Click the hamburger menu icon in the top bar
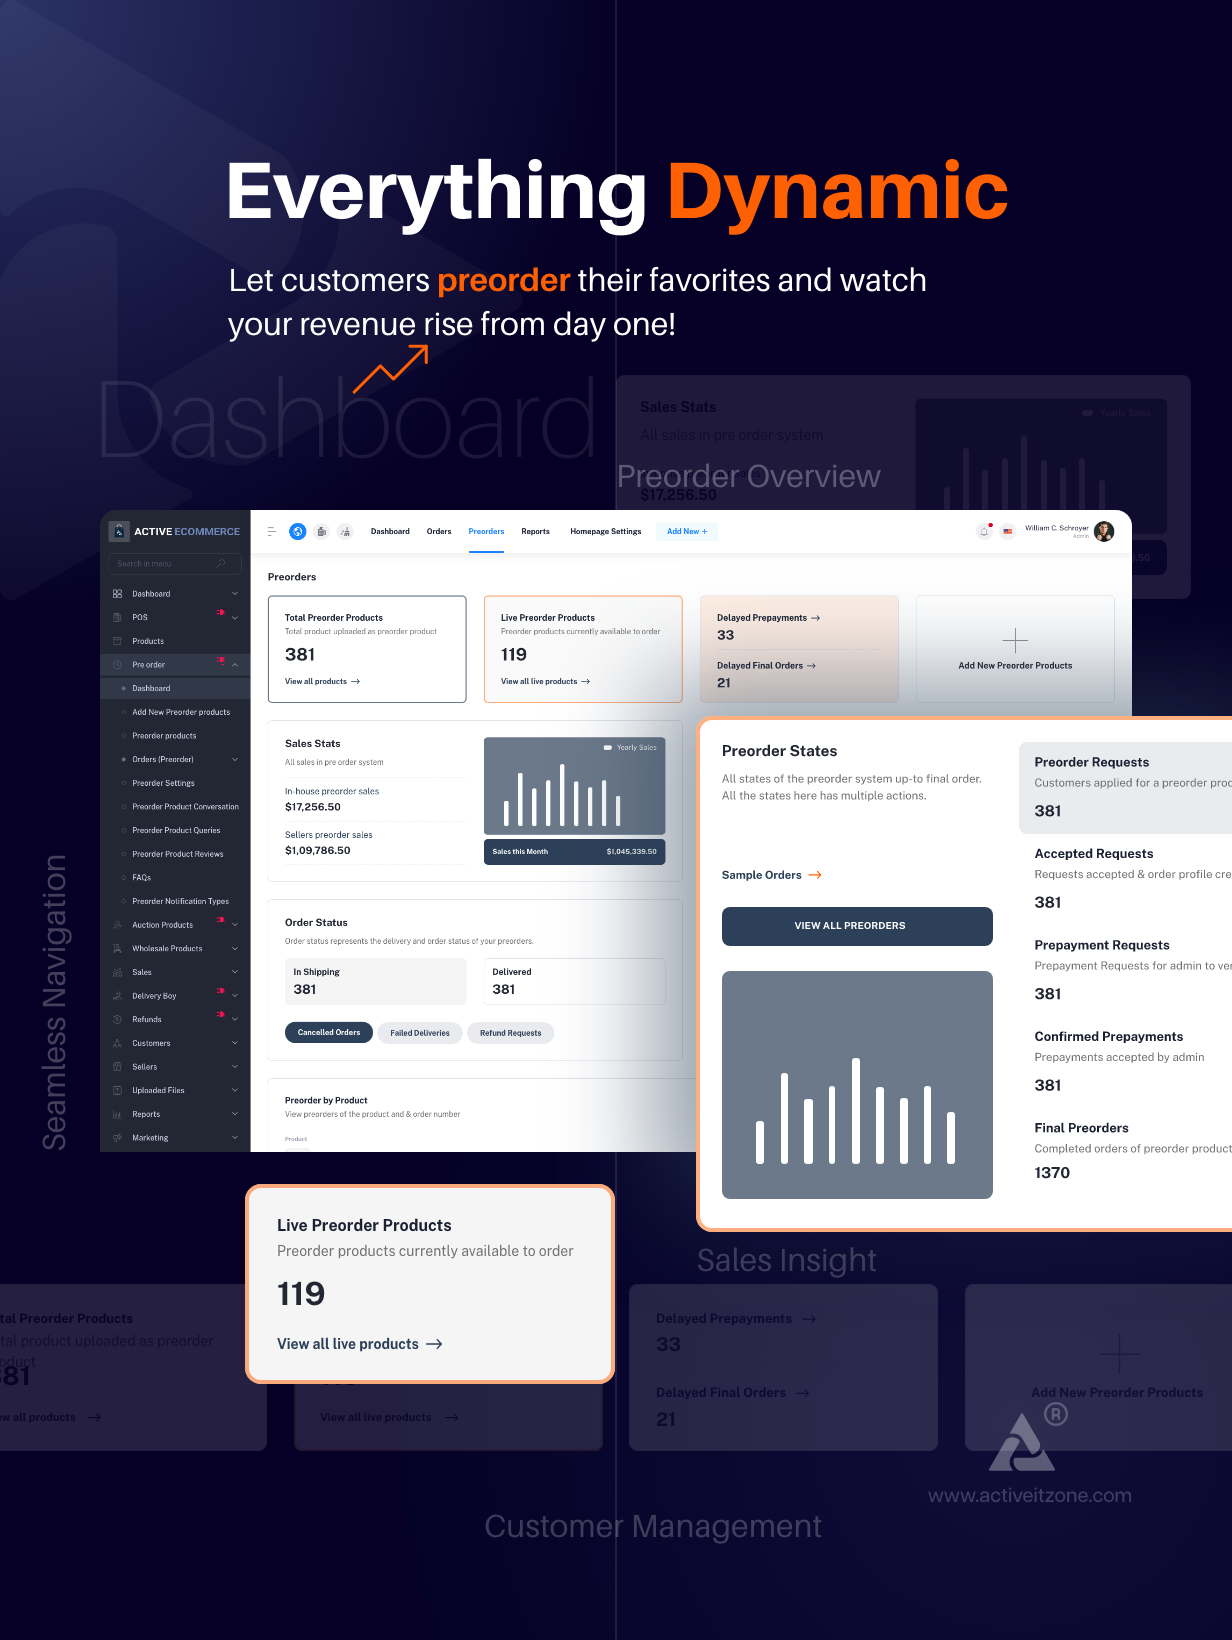The height and width of the screenshot is (1640, 1232). click(x=271, y=531)
